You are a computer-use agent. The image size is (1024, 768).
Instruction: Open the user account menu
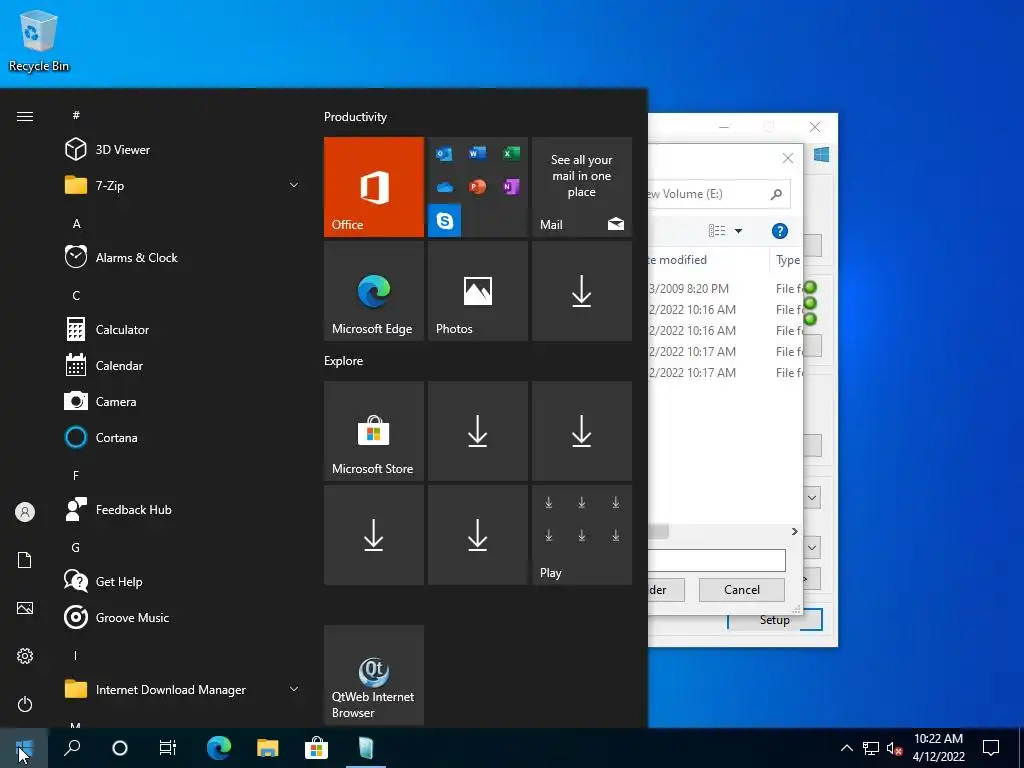25,512
